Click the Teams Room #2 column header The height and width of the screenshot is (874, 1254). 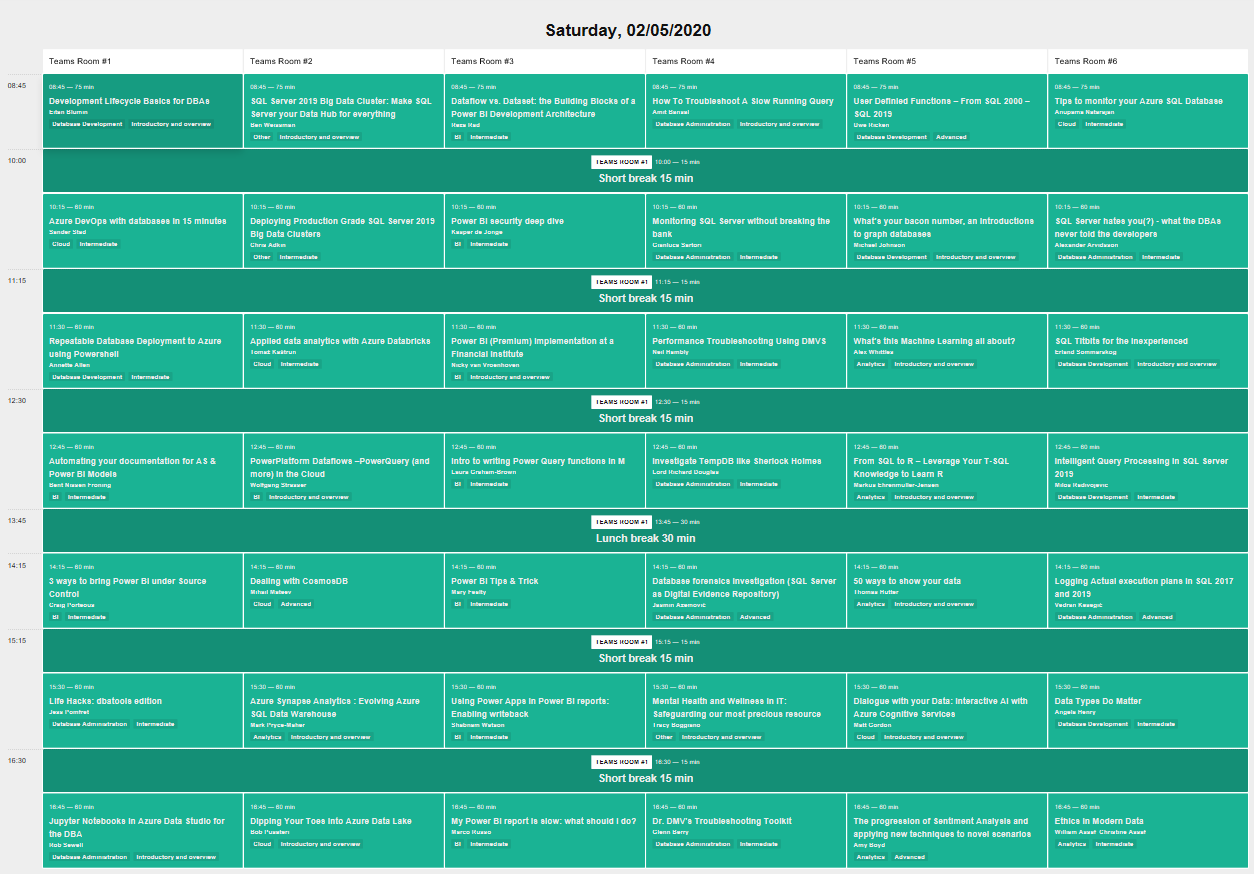tap(344, 61)
